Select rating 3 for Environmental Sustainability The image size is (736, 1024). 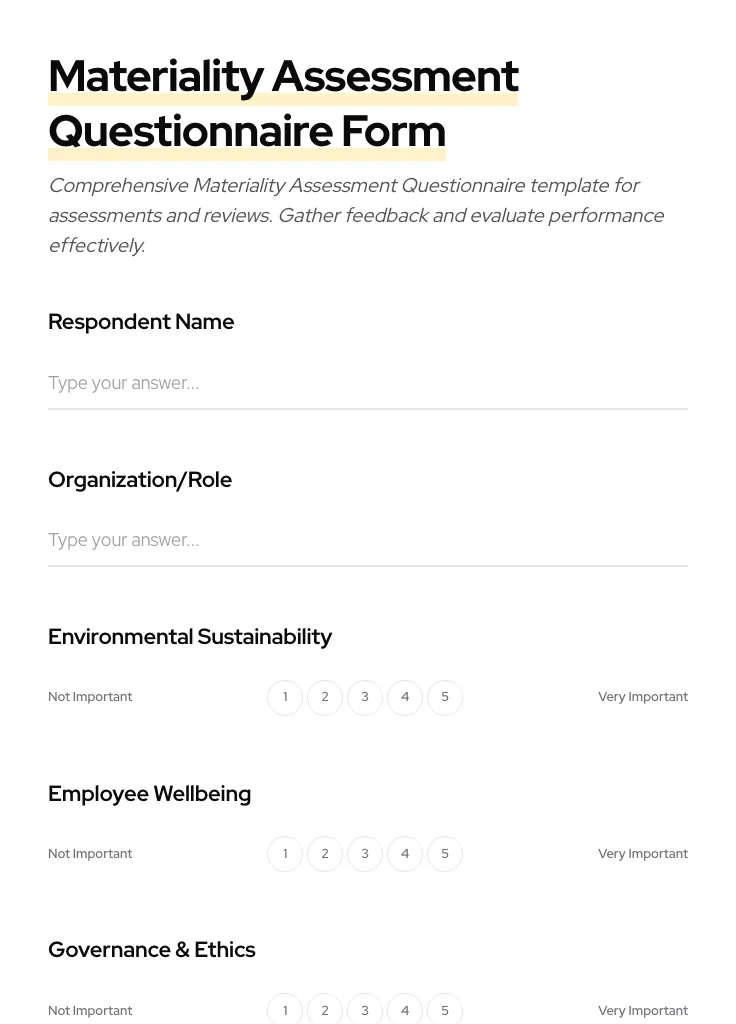coord(365,697)
